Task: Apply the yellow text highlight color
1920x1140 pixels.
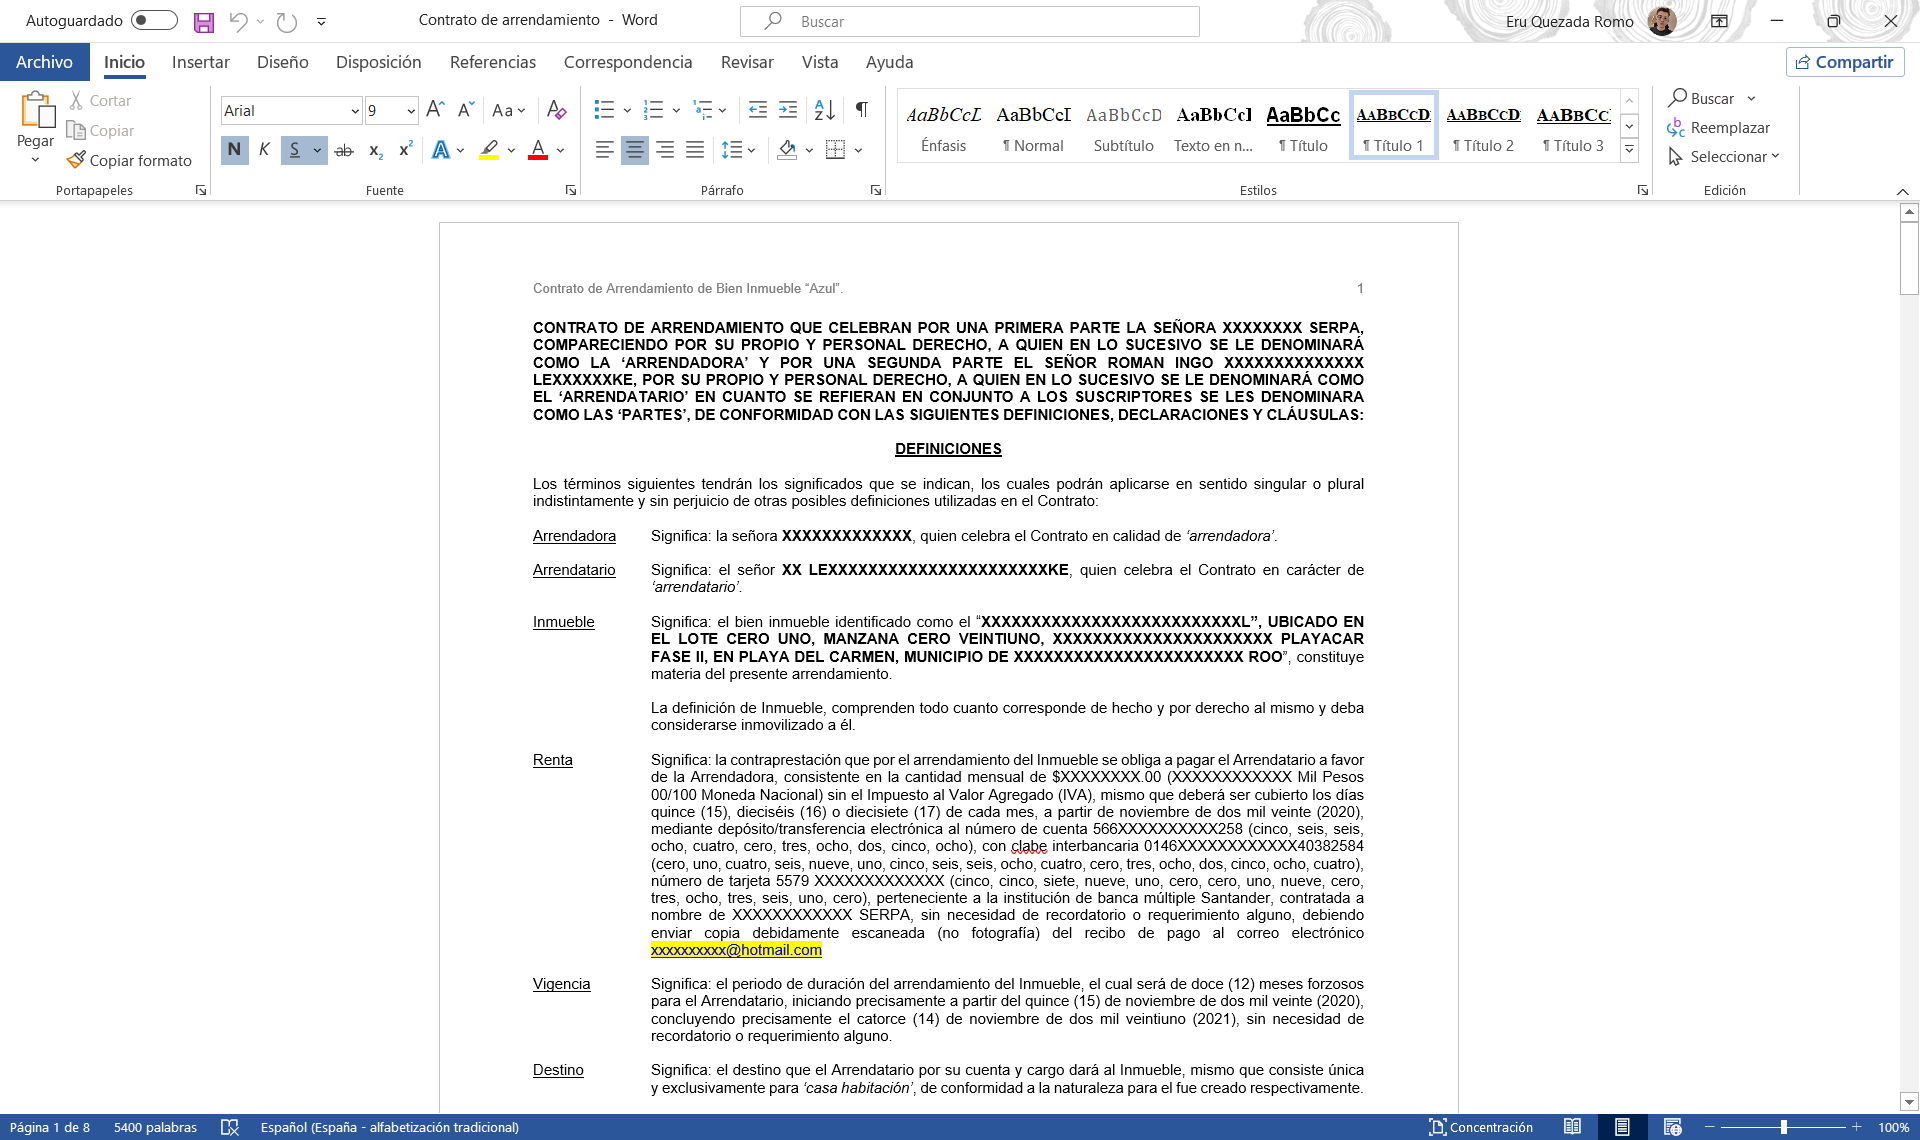Action: click(489, 150)
